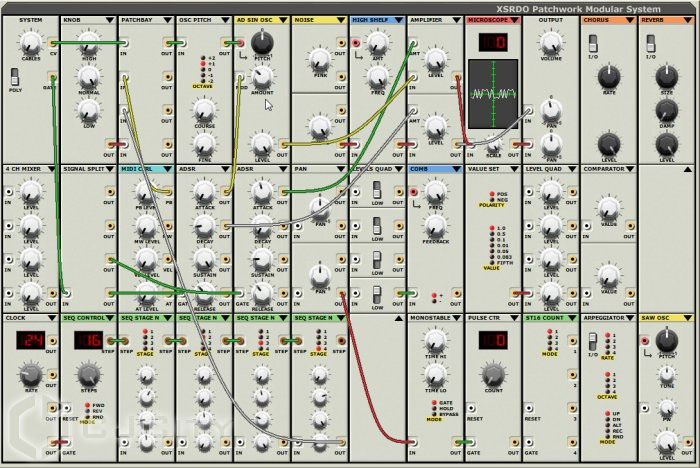Image resolution: width=700 pixels, height=468 pixels.
Task: Expand the empty slot beside MONOSTABLE
Action: (x=399, y=318)
